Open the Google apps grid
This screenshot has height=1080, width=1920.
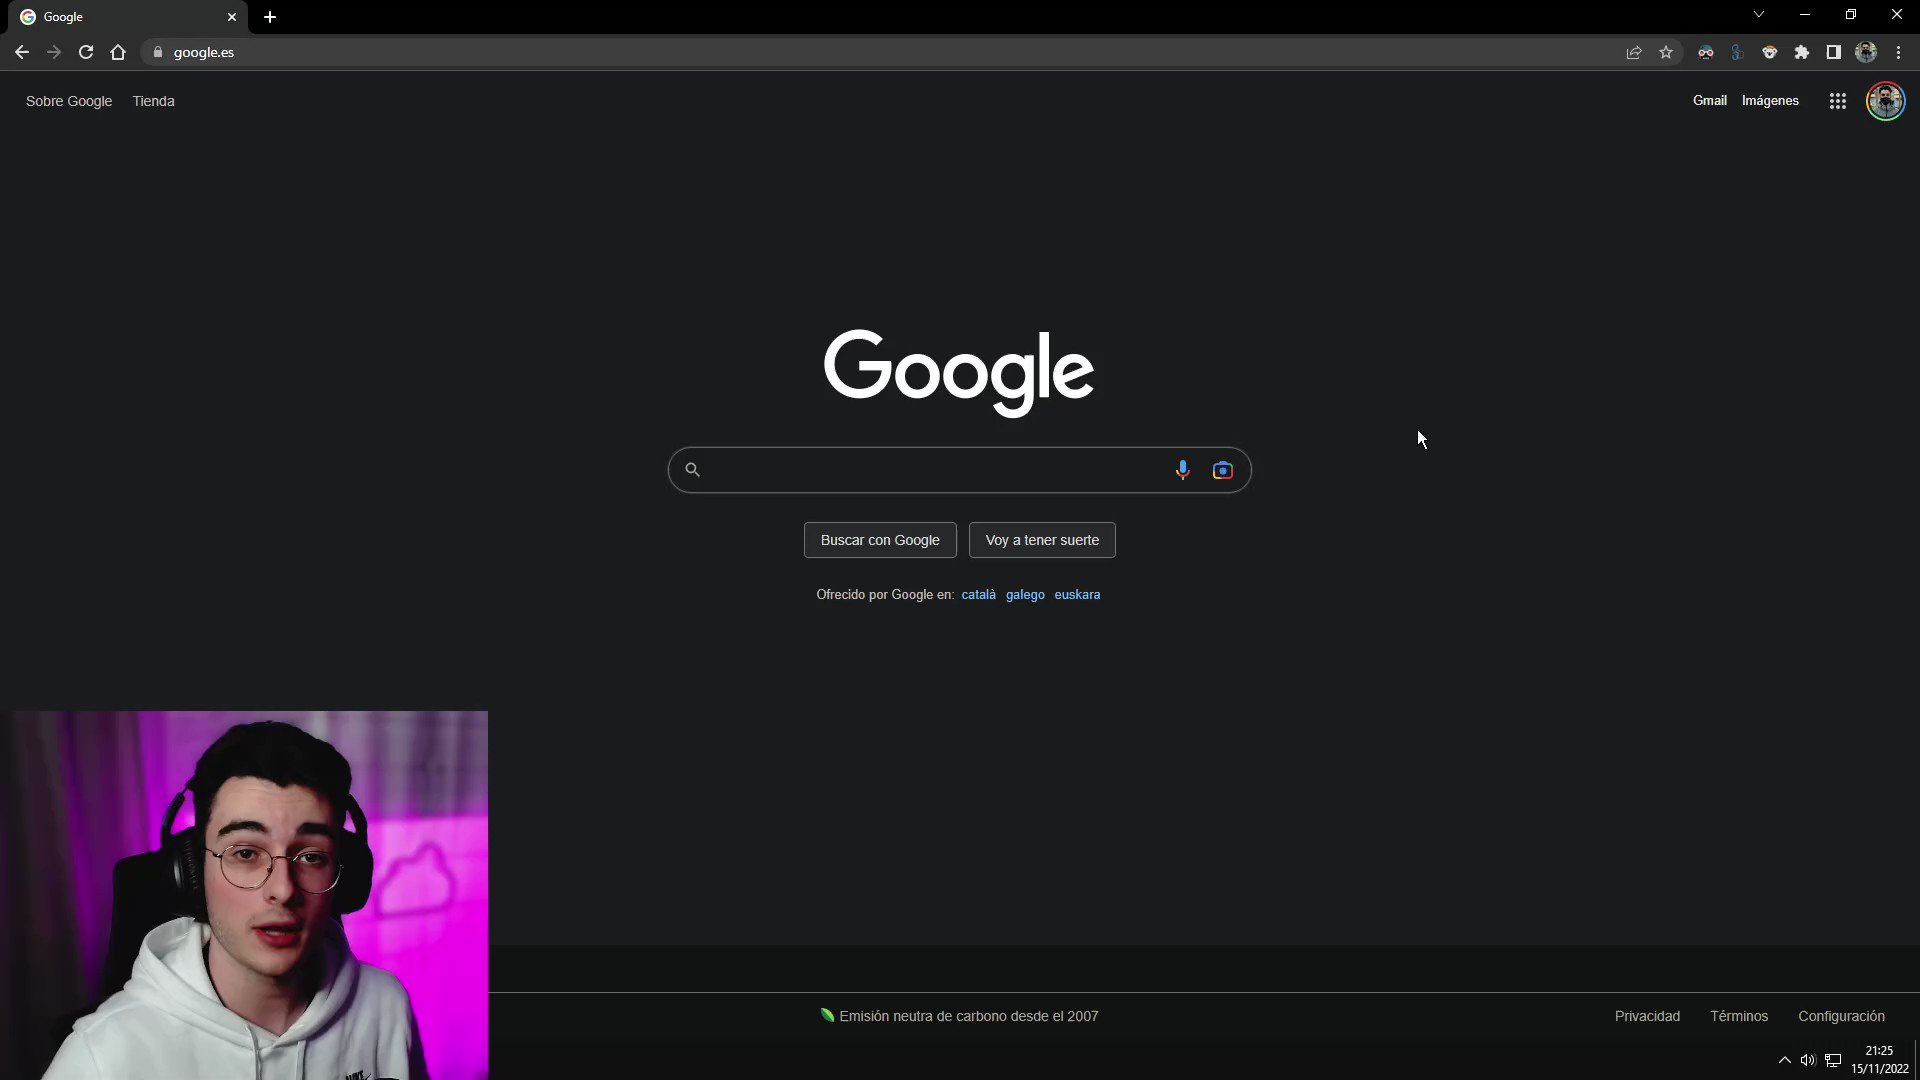pos(1838,101)
